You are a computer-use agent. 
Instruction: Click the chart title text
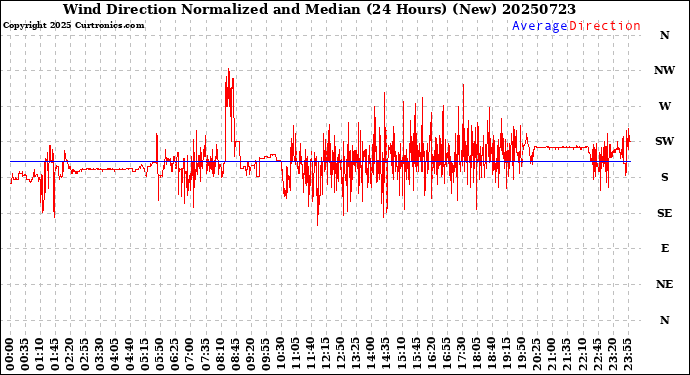(319, 9)
